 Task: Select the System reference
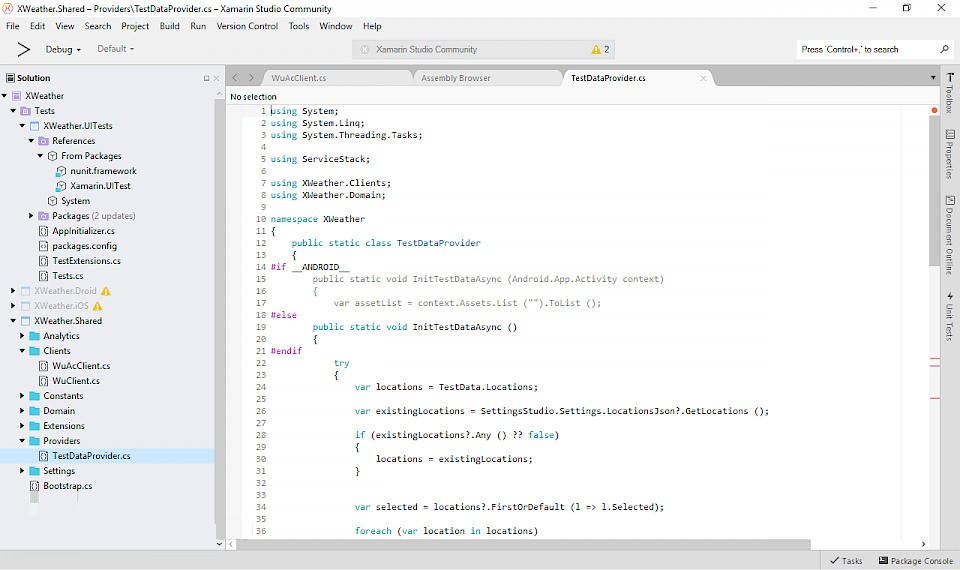coord(75,201)
